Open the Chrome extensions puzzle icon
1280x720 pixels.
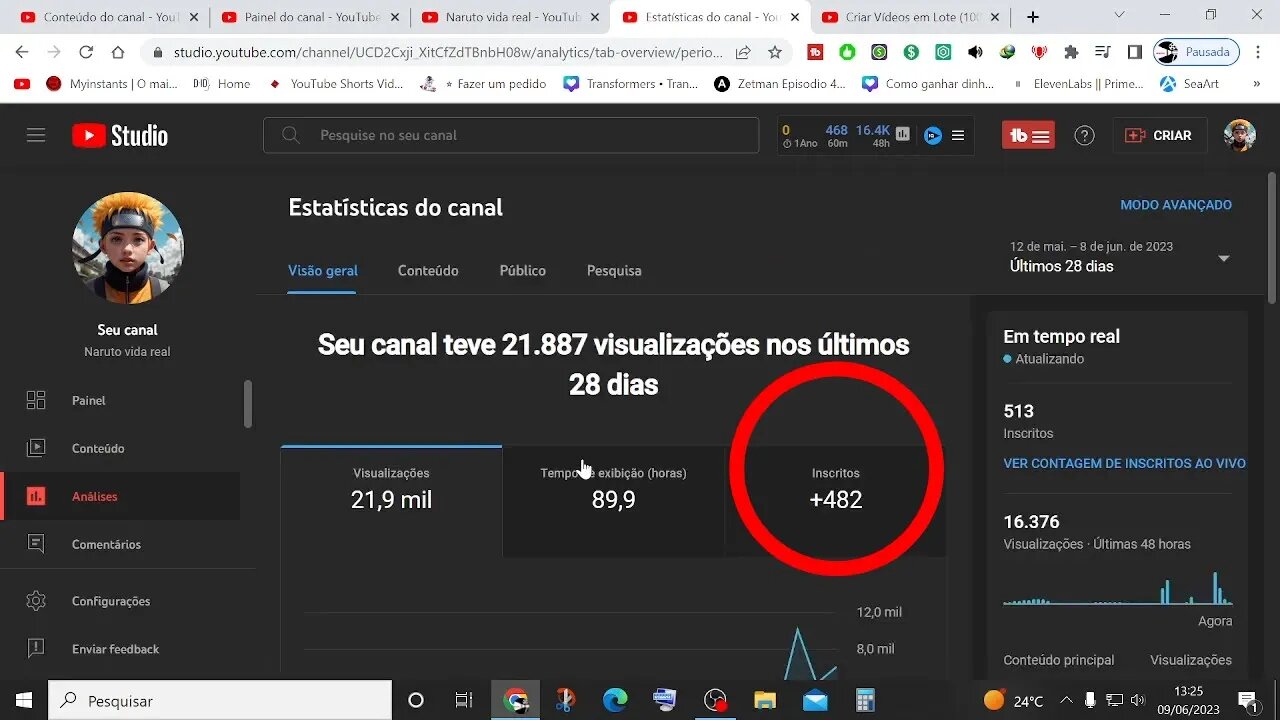[x=1071, y=53]
